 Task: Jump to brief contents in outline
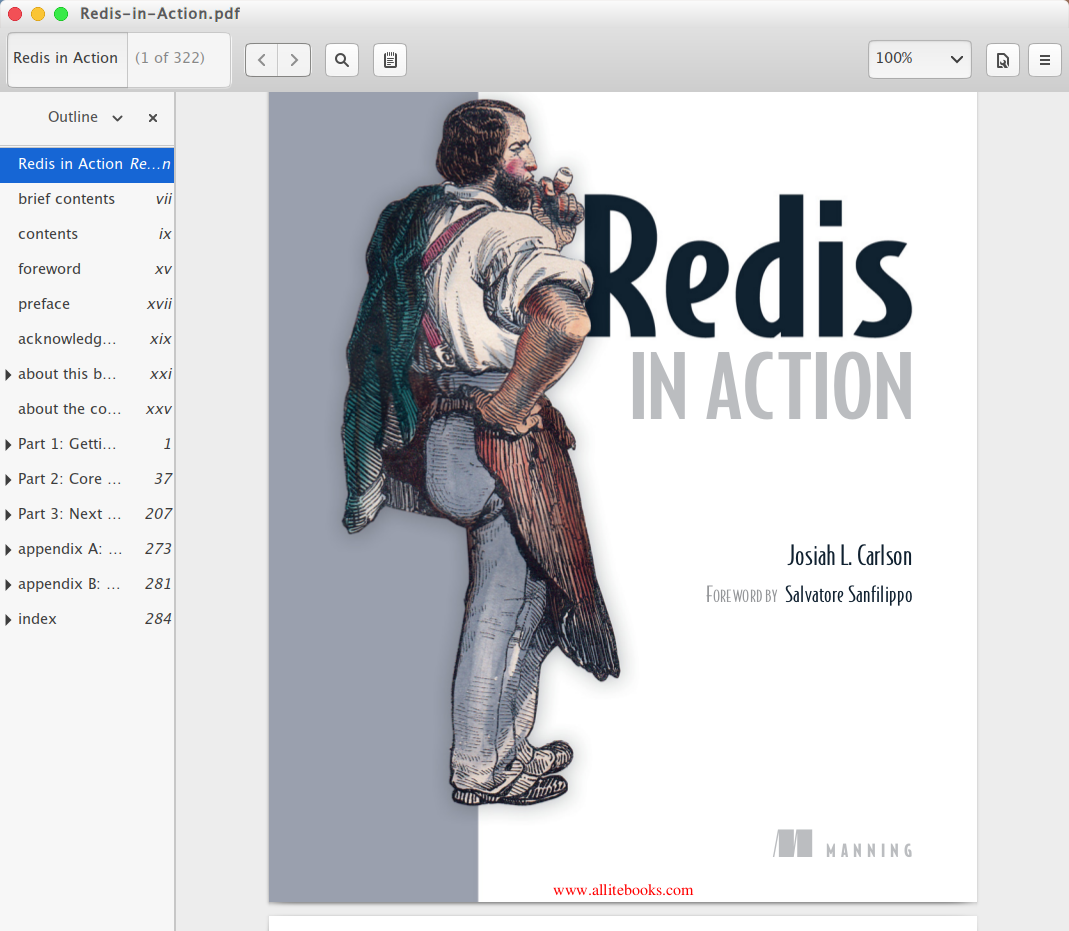(87, 199)
